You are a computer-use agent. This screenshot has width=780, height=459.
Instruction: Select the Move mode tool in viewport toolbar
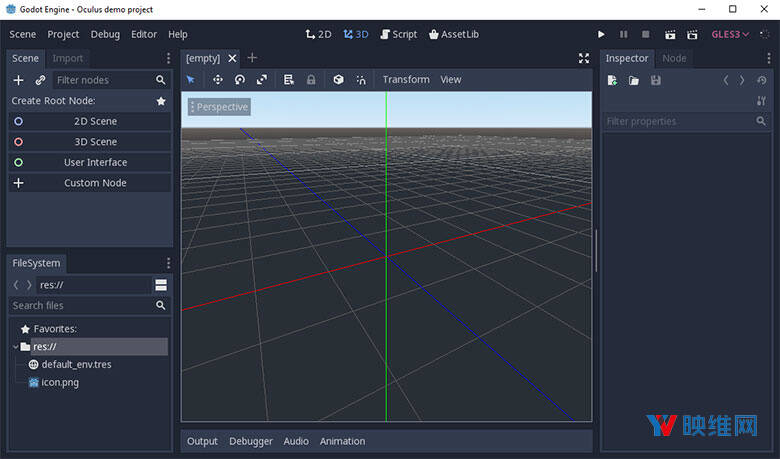(217, 80)
